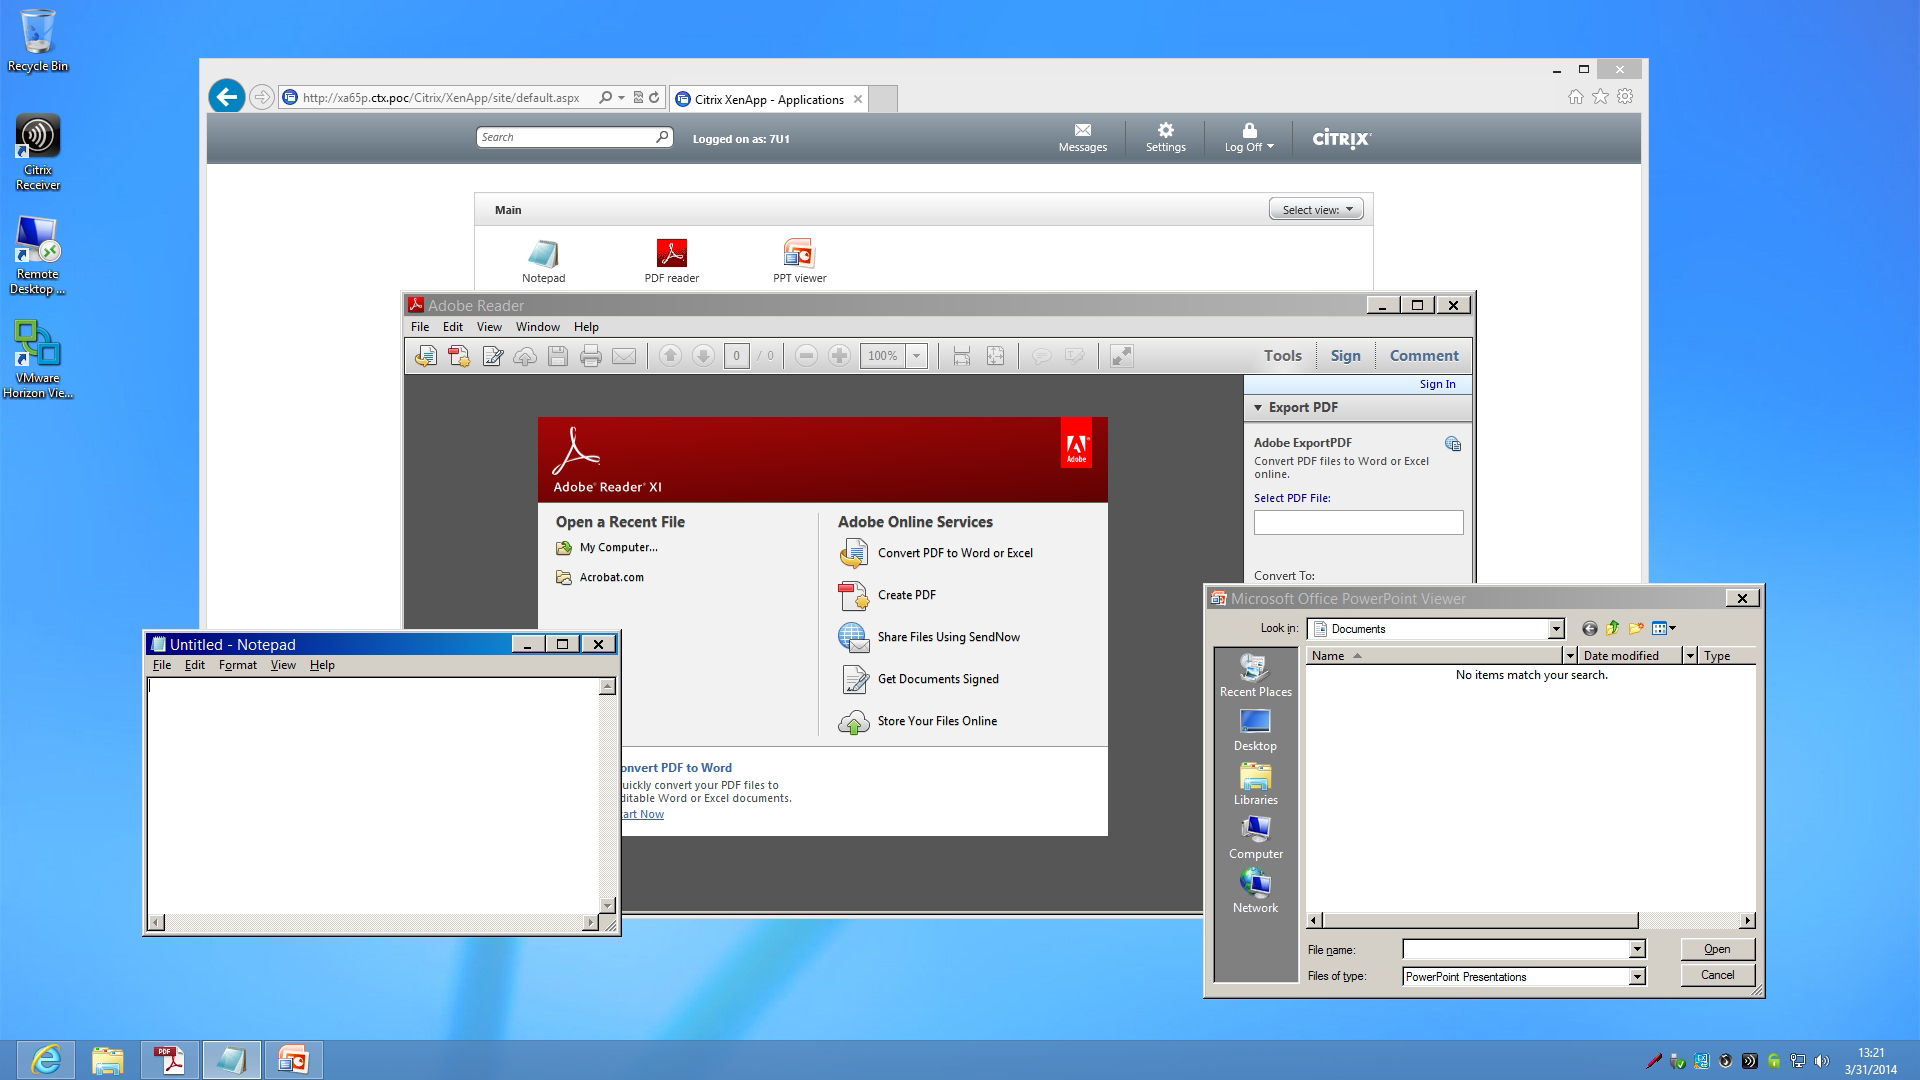Open the View menu in Notepad

(283, 665)
